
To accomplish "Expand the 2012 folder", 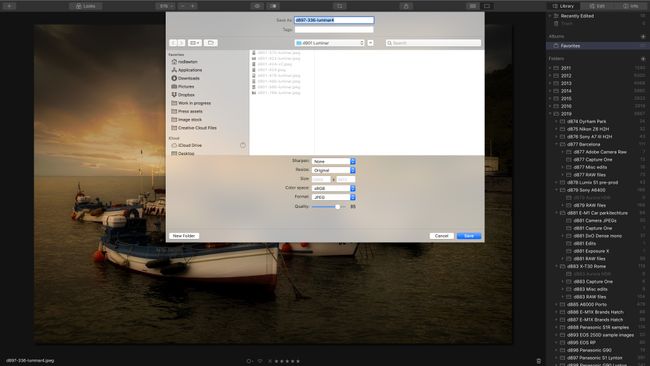I will (x=550, y=76).
